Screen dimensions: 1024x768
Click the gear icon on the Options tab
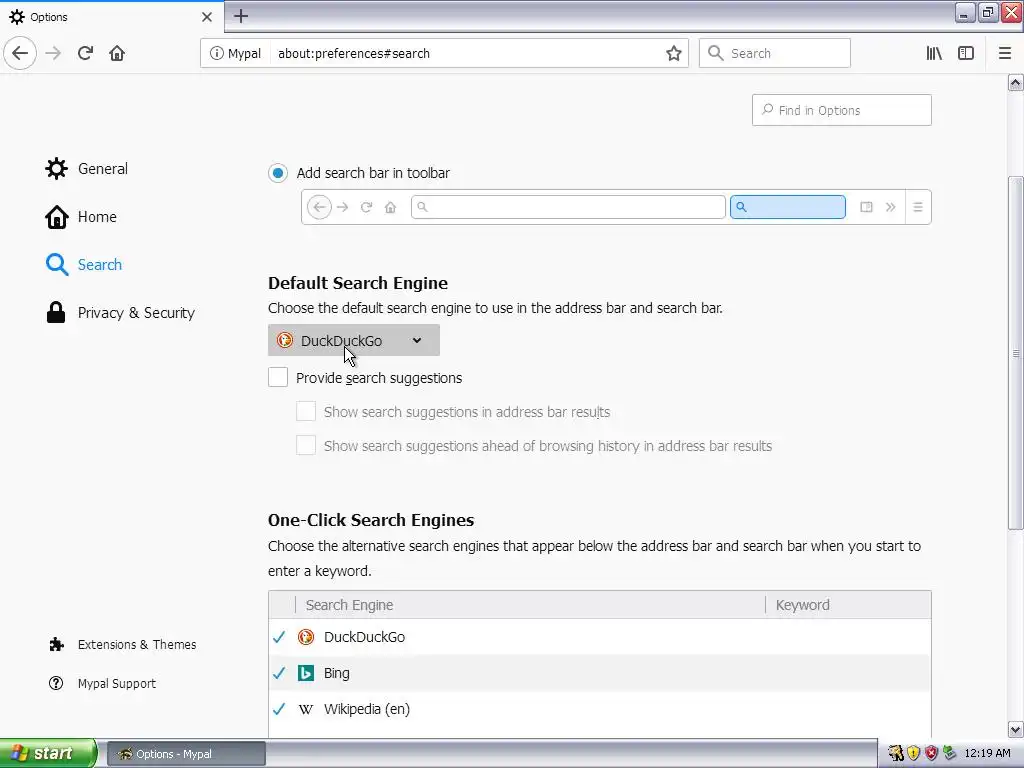[17, 17]
